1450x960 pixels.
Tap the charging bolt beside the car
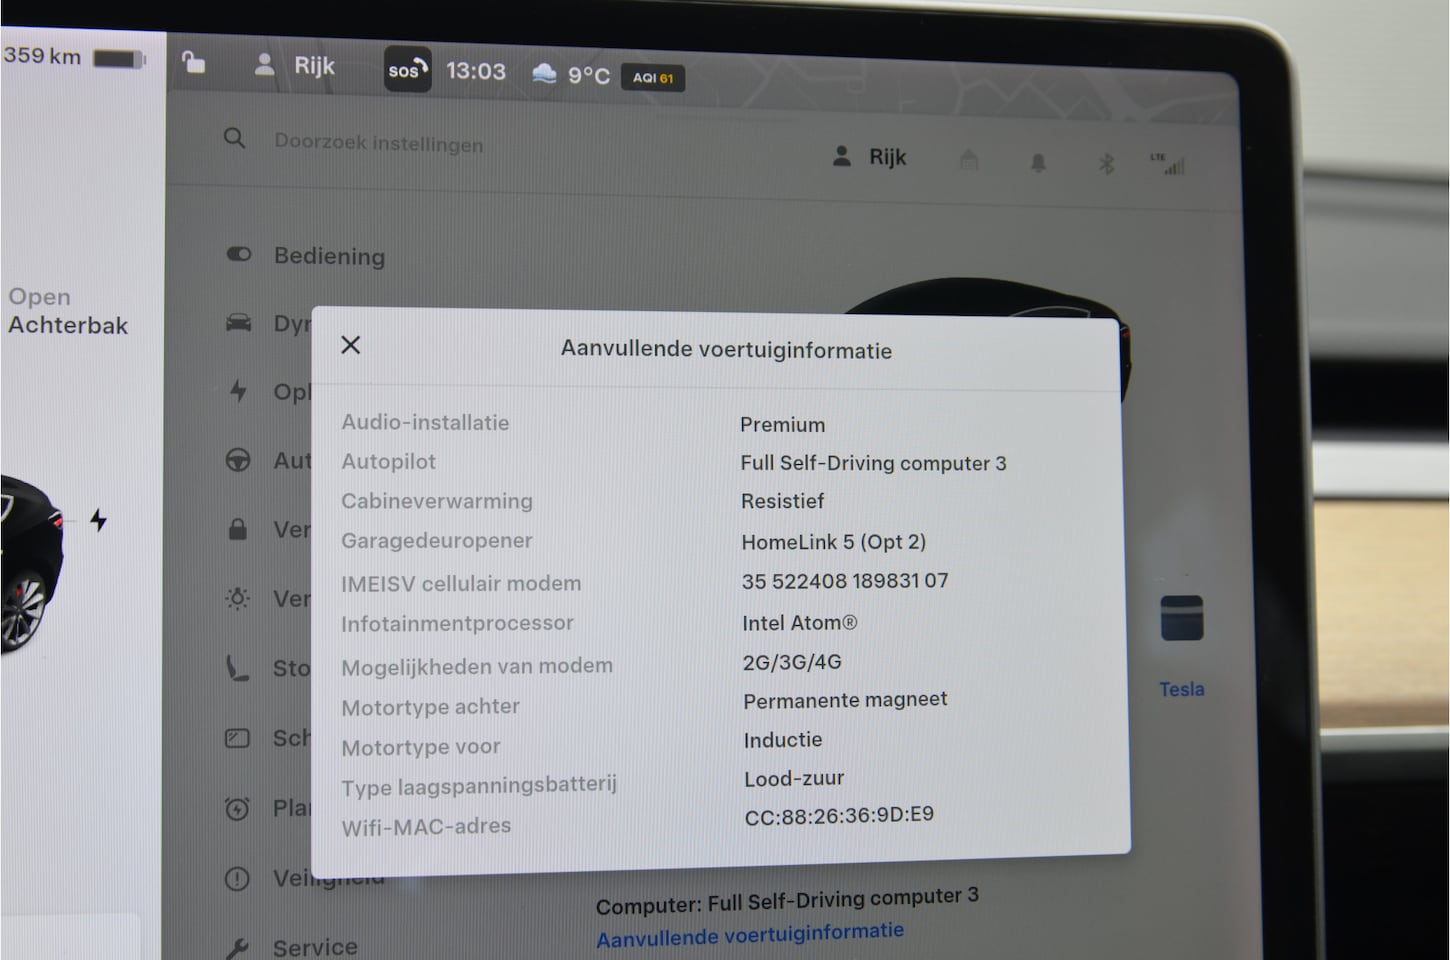tap(98, 520)
